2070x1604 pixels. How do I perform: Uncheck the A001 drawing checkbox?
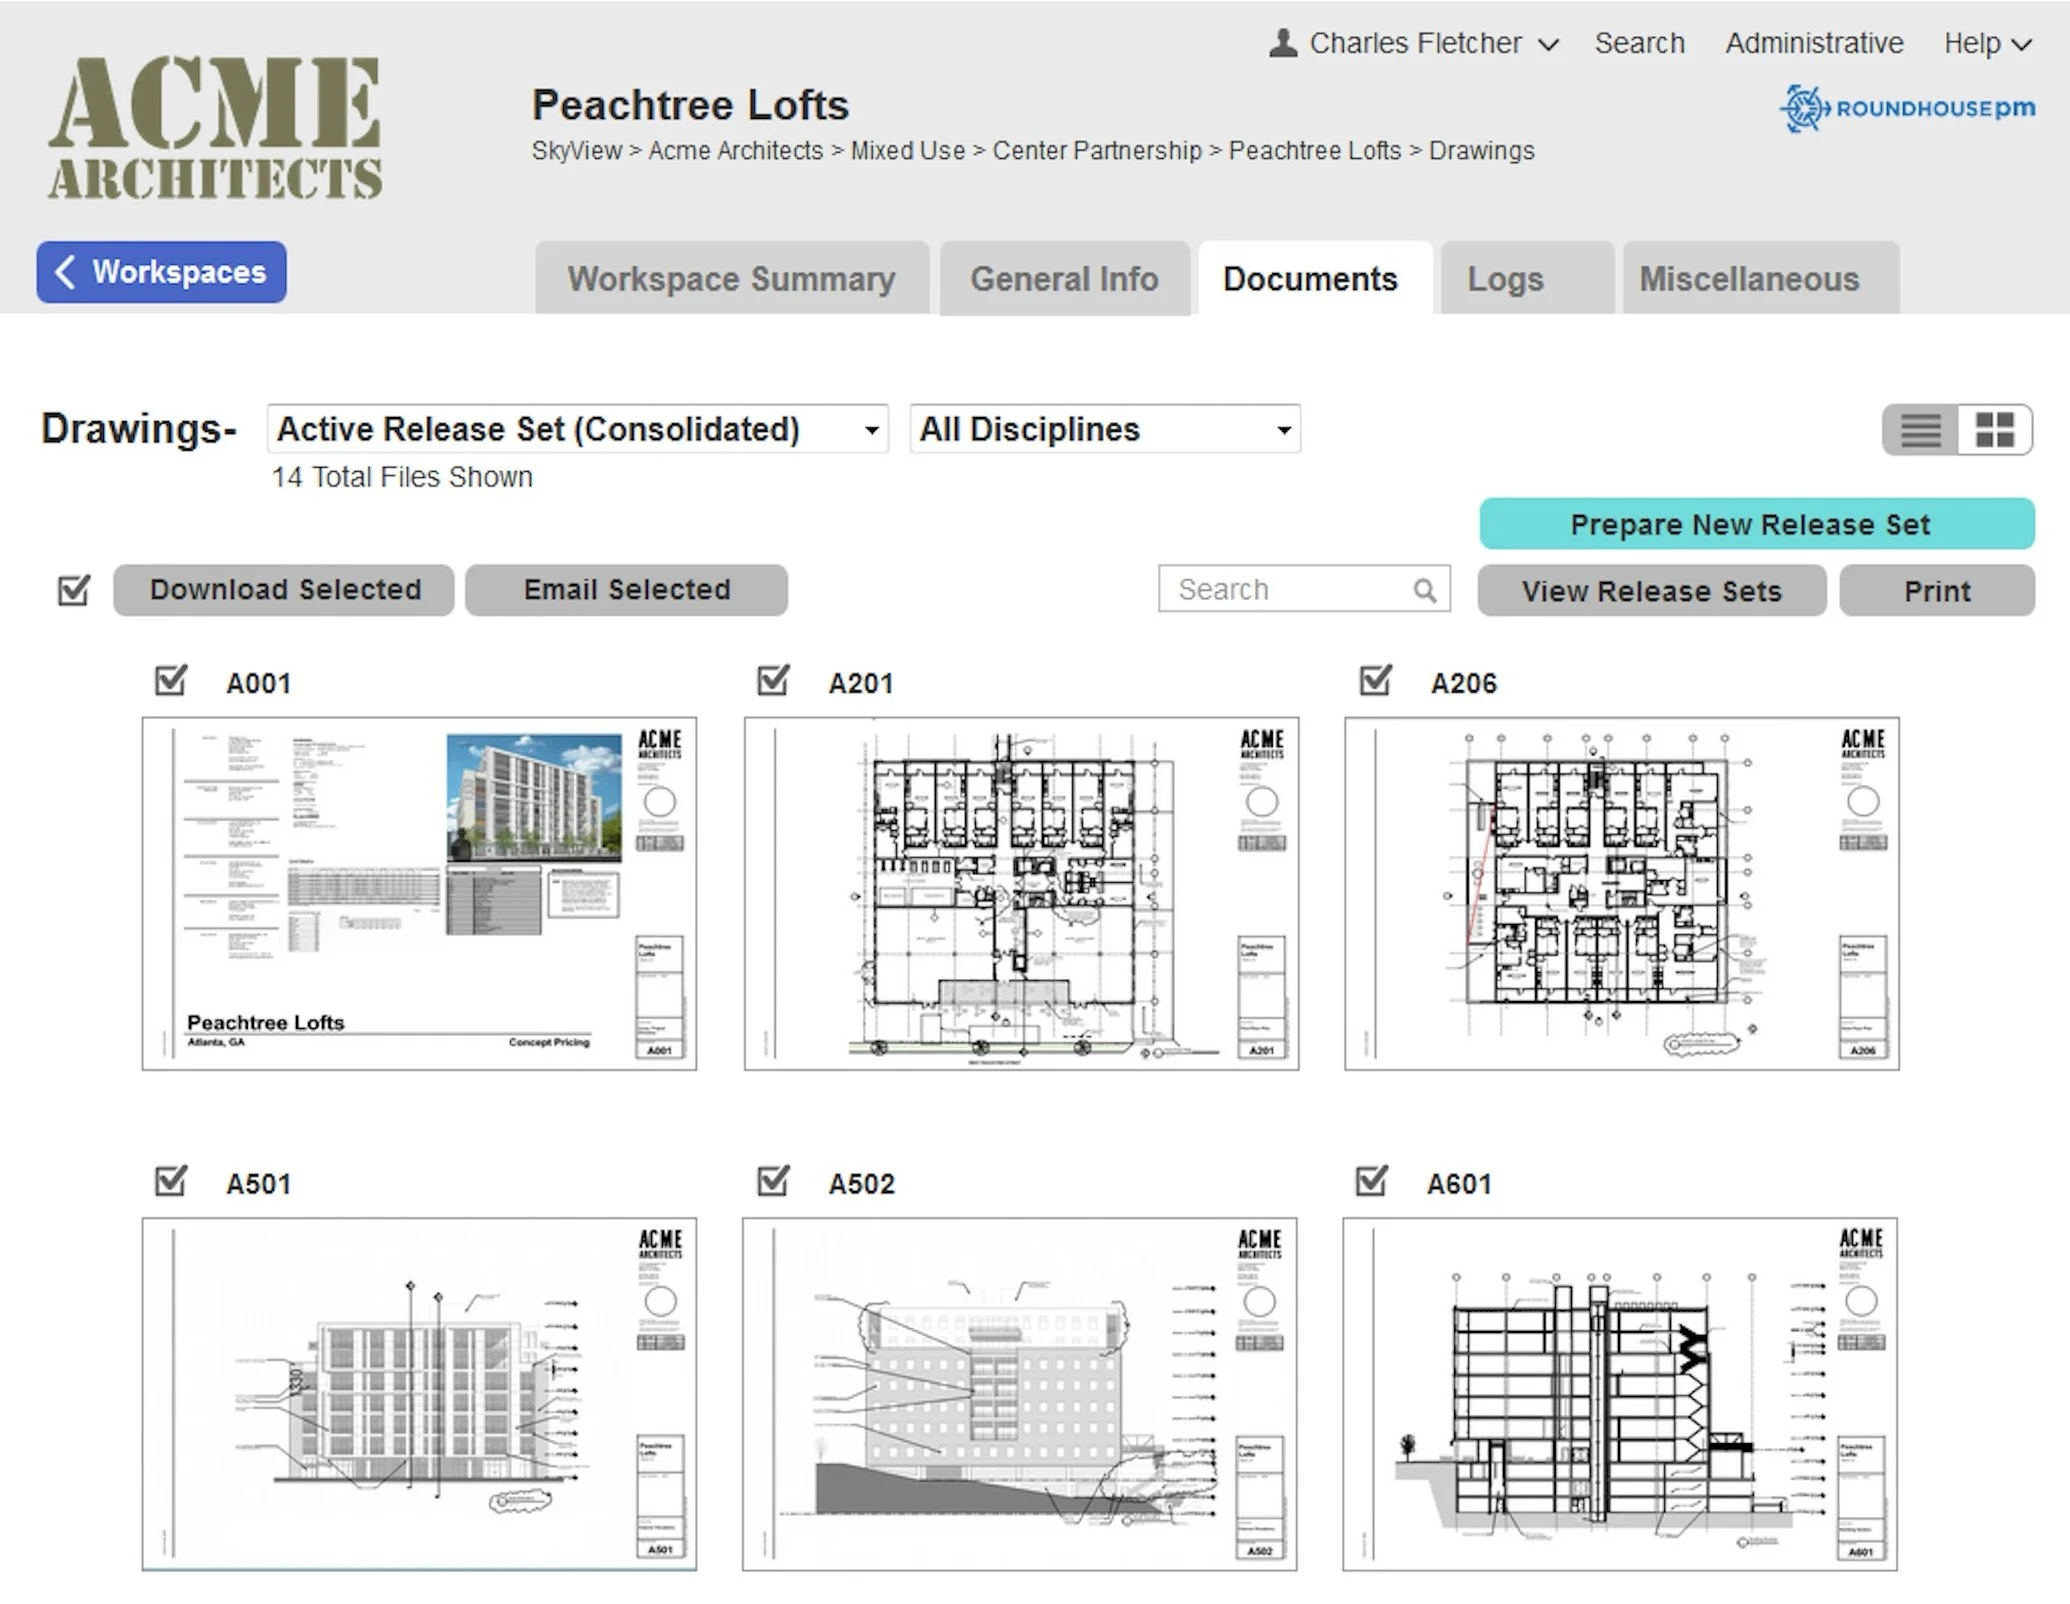(x=171, y=681)
